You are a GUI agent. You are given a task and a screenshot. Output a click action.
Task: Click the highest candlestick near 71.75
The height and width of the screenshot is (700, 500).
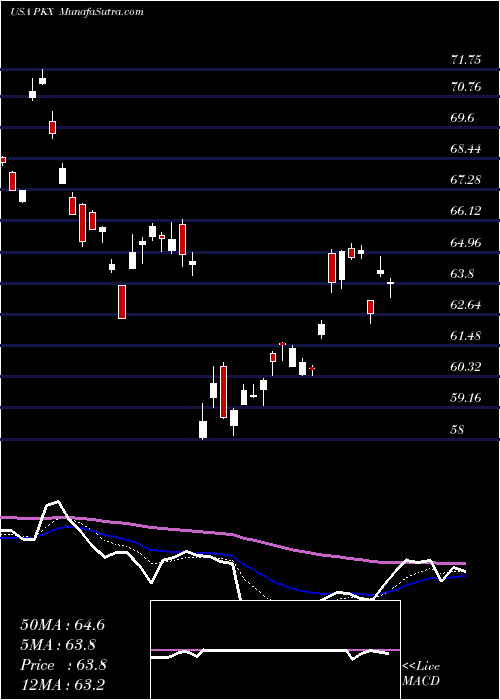tap(42, 77)
